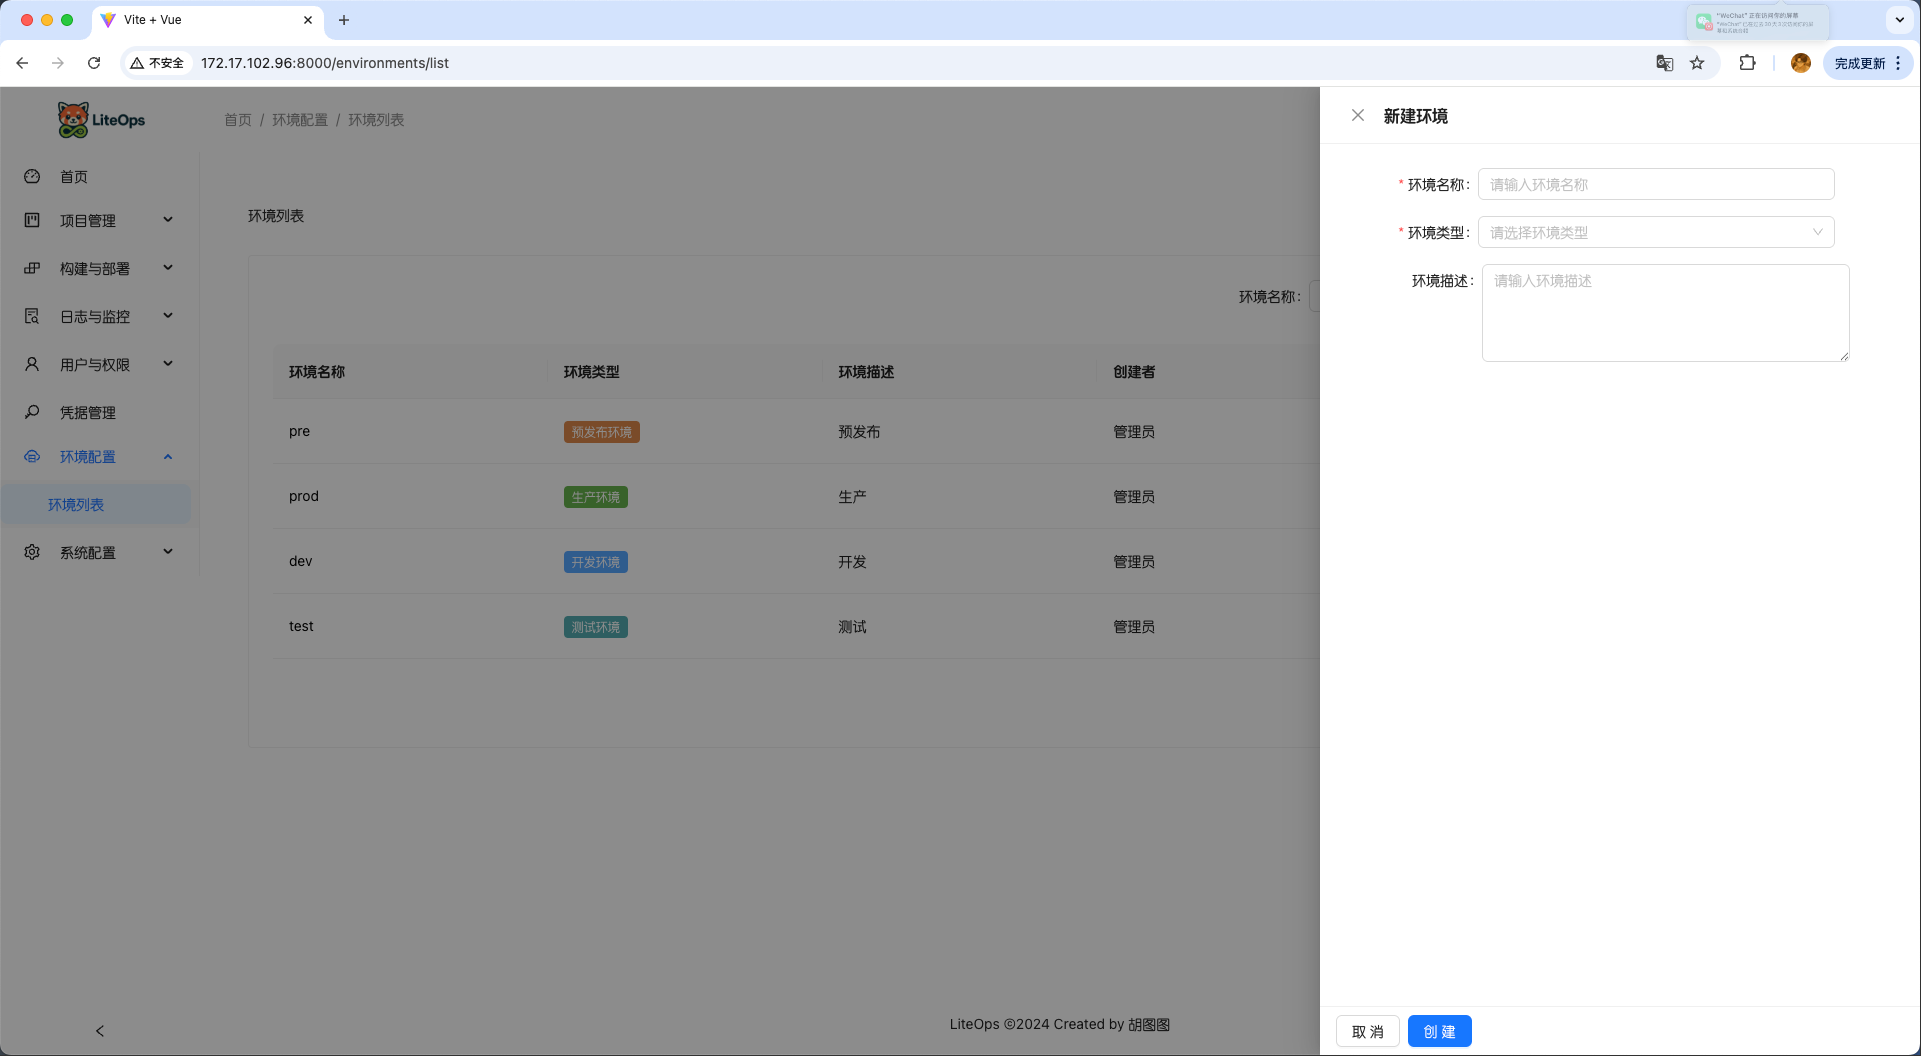Click the 测试环境 tag
The width and height of the screenshot is (1921, 1056).
click(596, 627)
